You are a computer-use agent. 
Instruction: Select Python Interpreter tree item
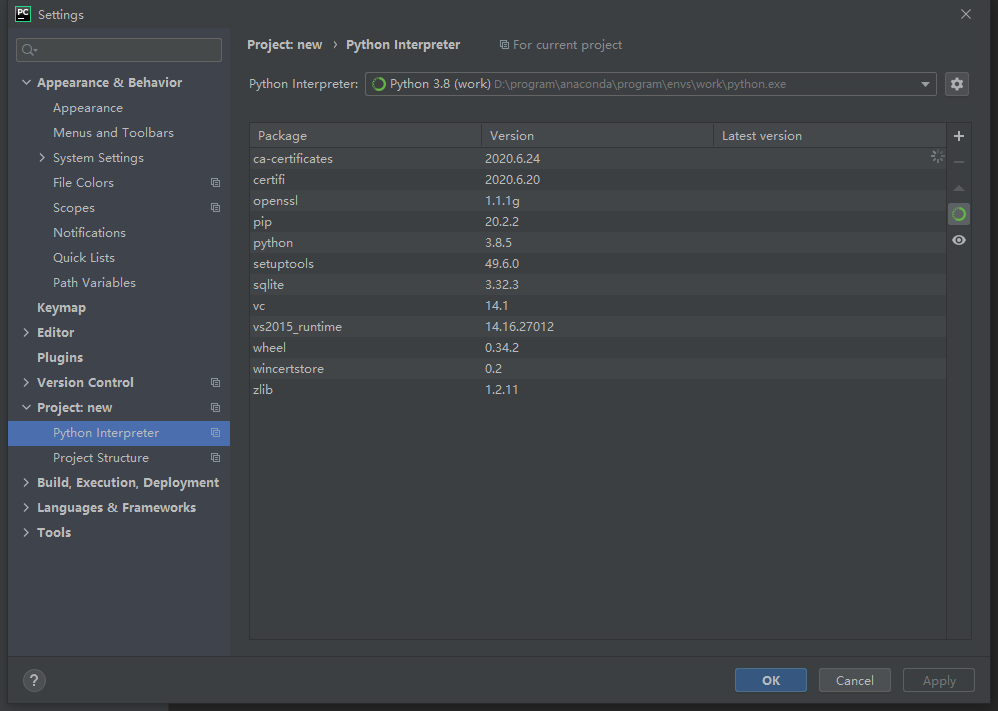click(x=119, y=433)
